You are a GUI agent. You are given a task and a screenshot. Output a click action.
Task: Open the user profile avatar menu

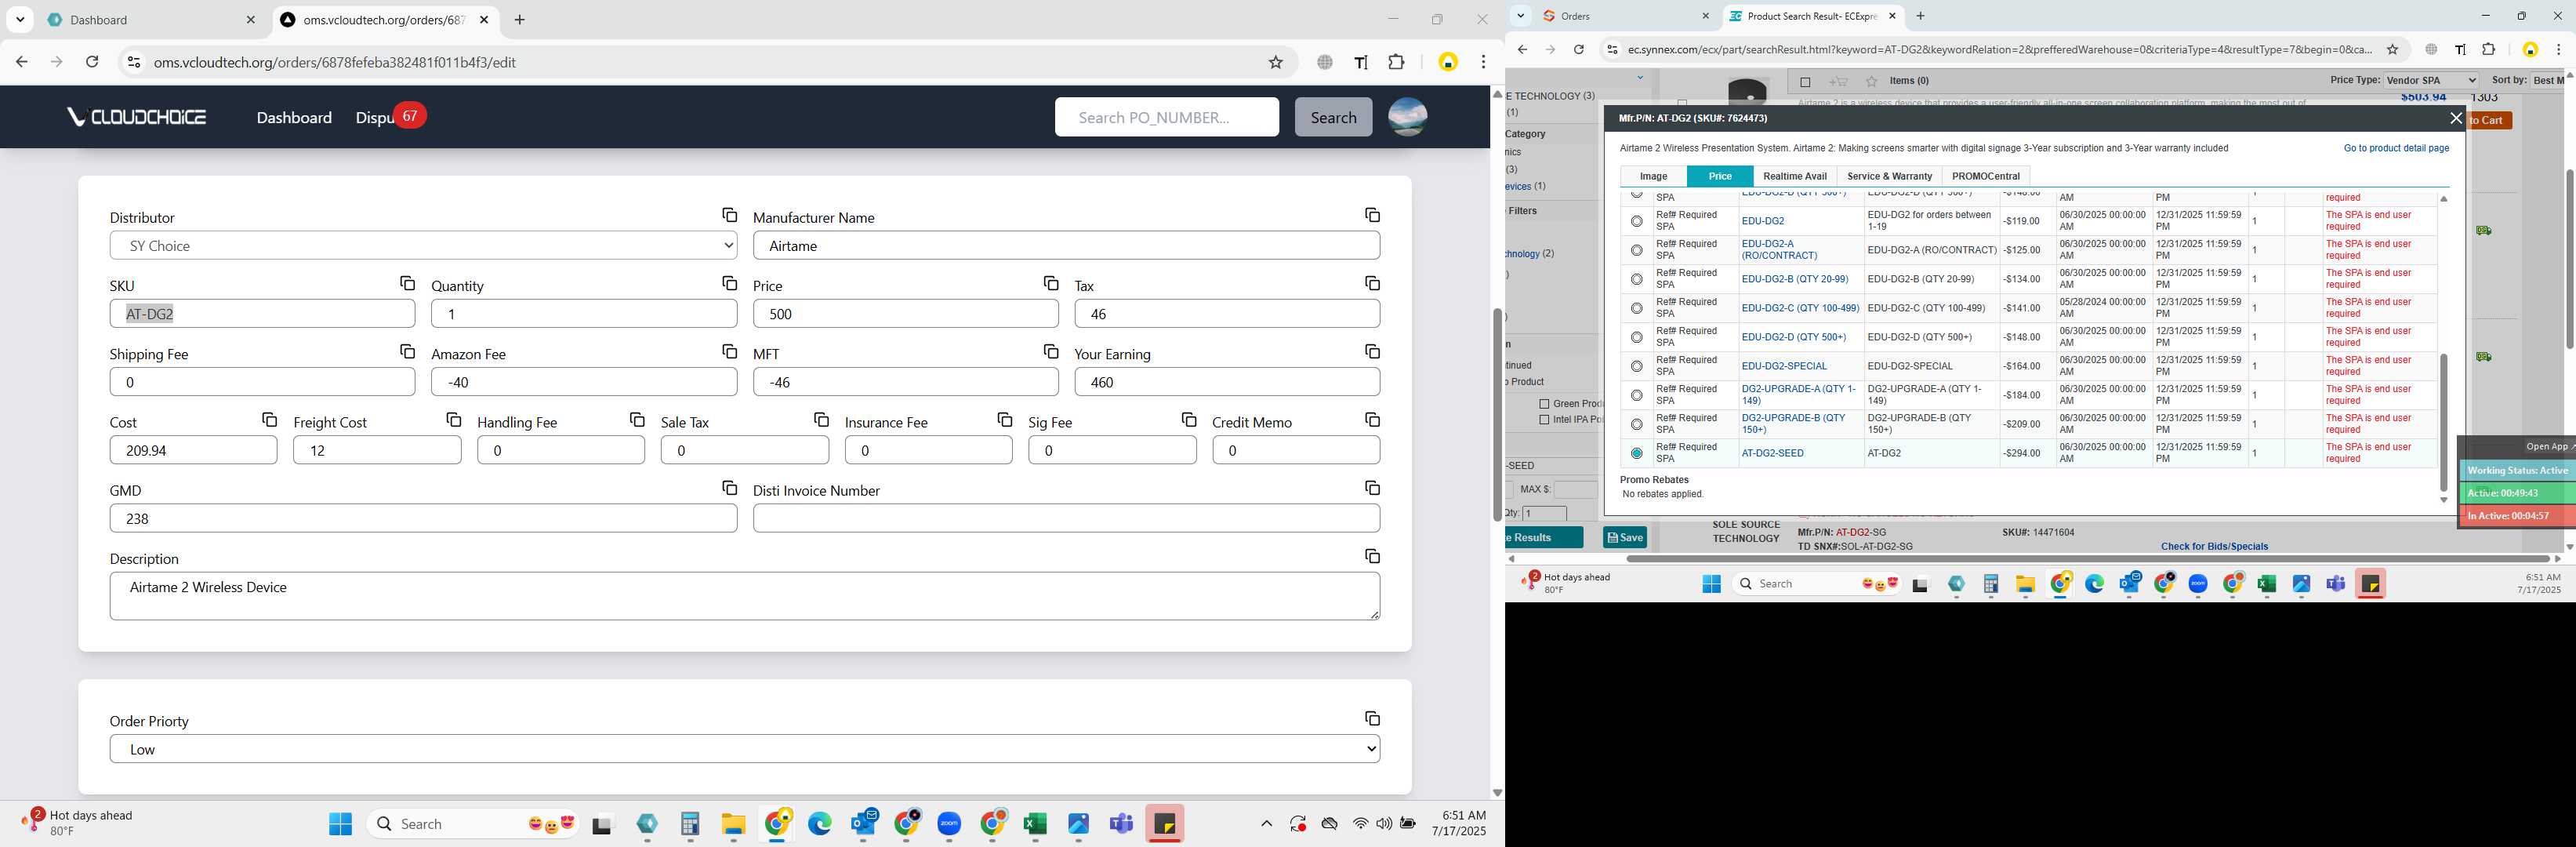coord(1407,117)
